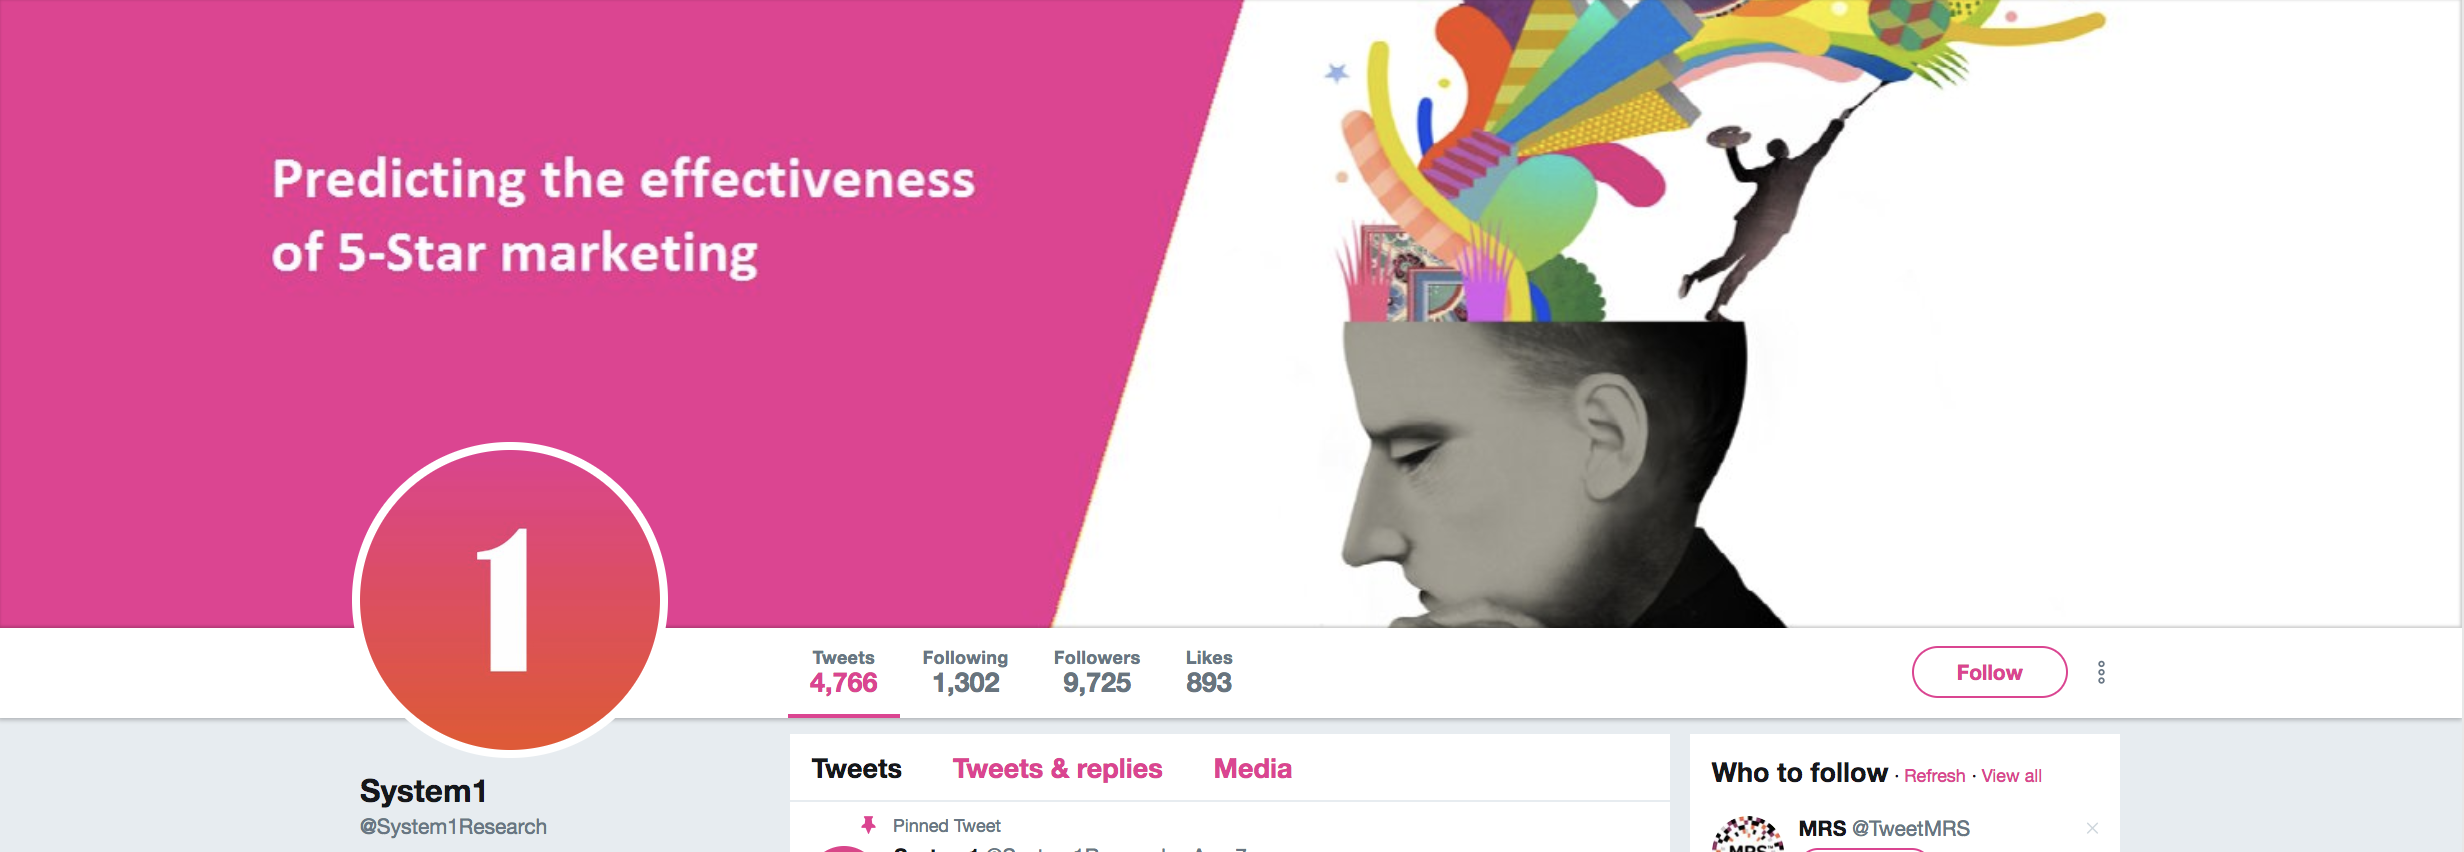Open the Tweets count stat
The image size is (2464, 852).
pyautogui.click(x=843, y=672)
